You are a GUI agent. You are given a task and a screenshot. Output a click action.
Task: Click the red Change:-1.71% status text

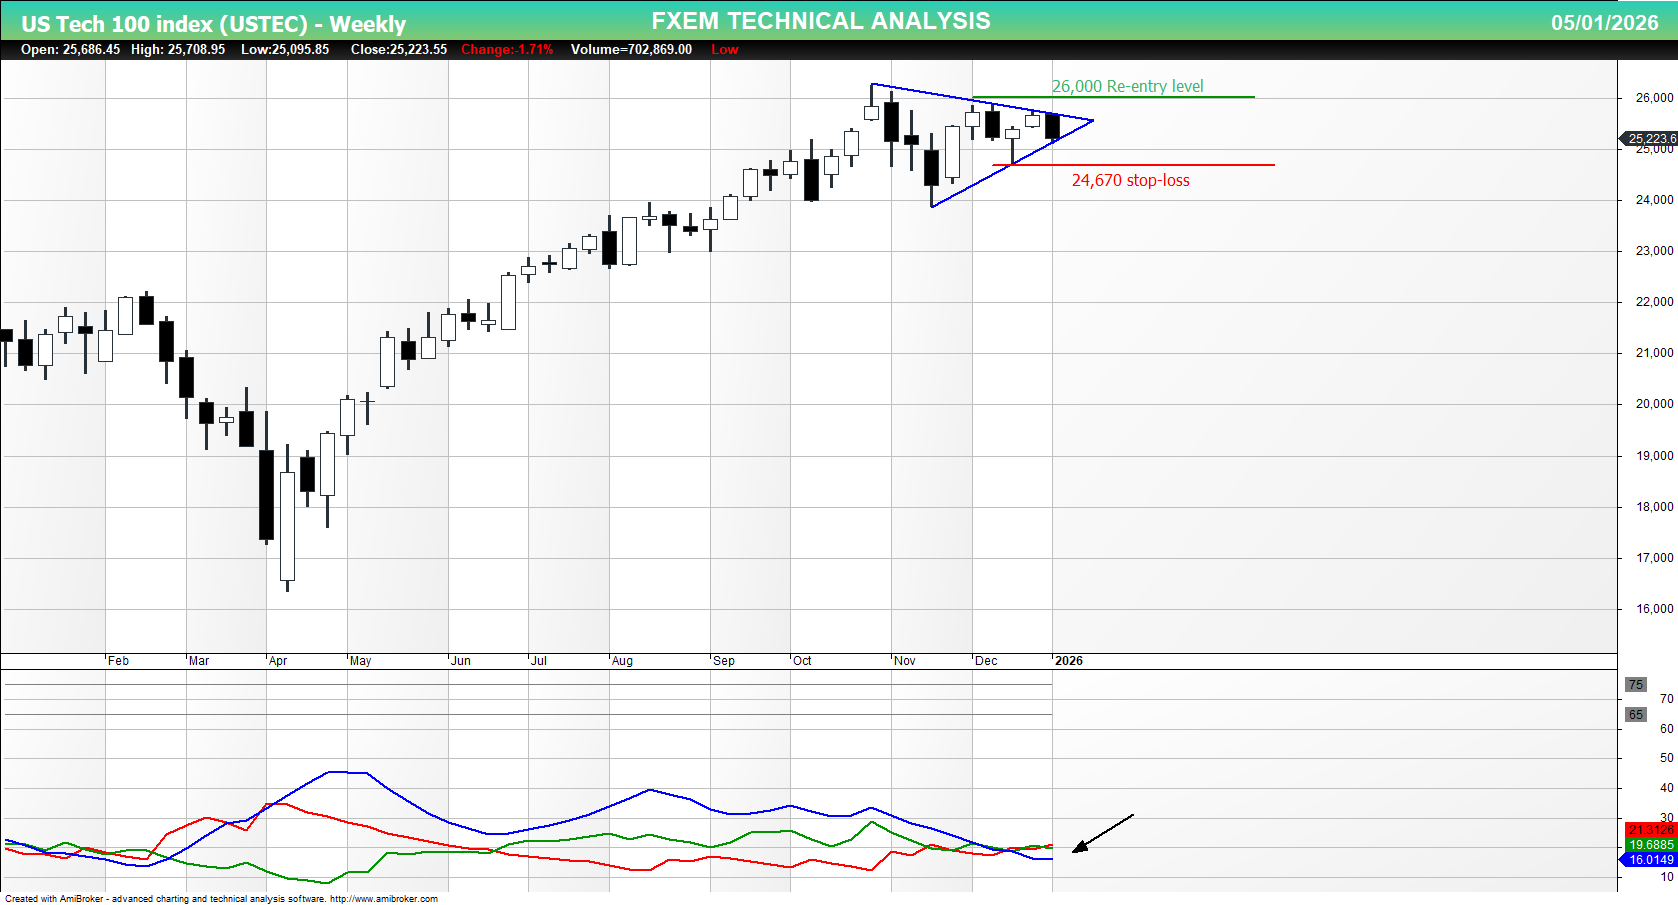point(506,49)
